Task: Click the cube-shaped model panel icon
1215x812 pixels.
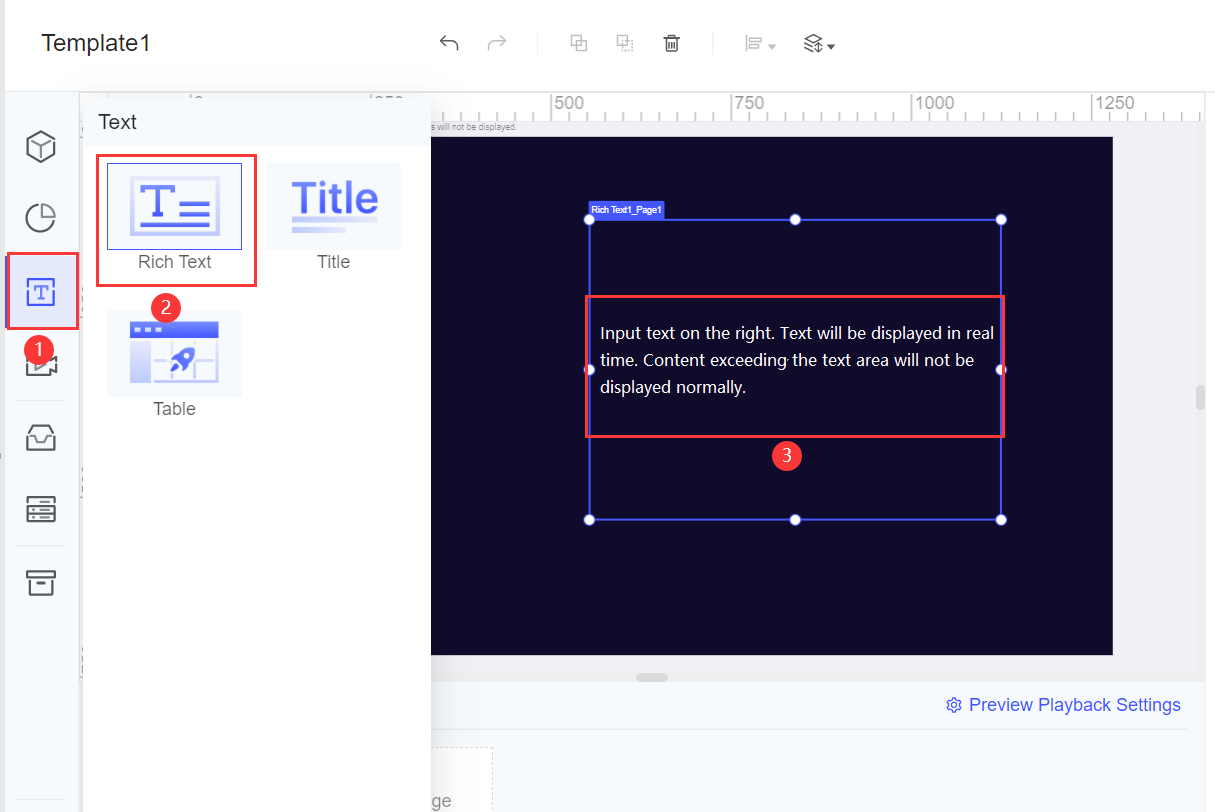Action: (x=40, y=146)
